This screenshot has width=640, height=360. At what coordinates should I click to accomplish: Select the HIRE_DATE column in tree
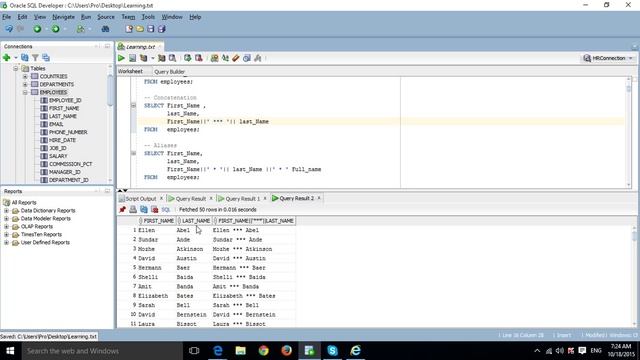(x=62, y=140)
